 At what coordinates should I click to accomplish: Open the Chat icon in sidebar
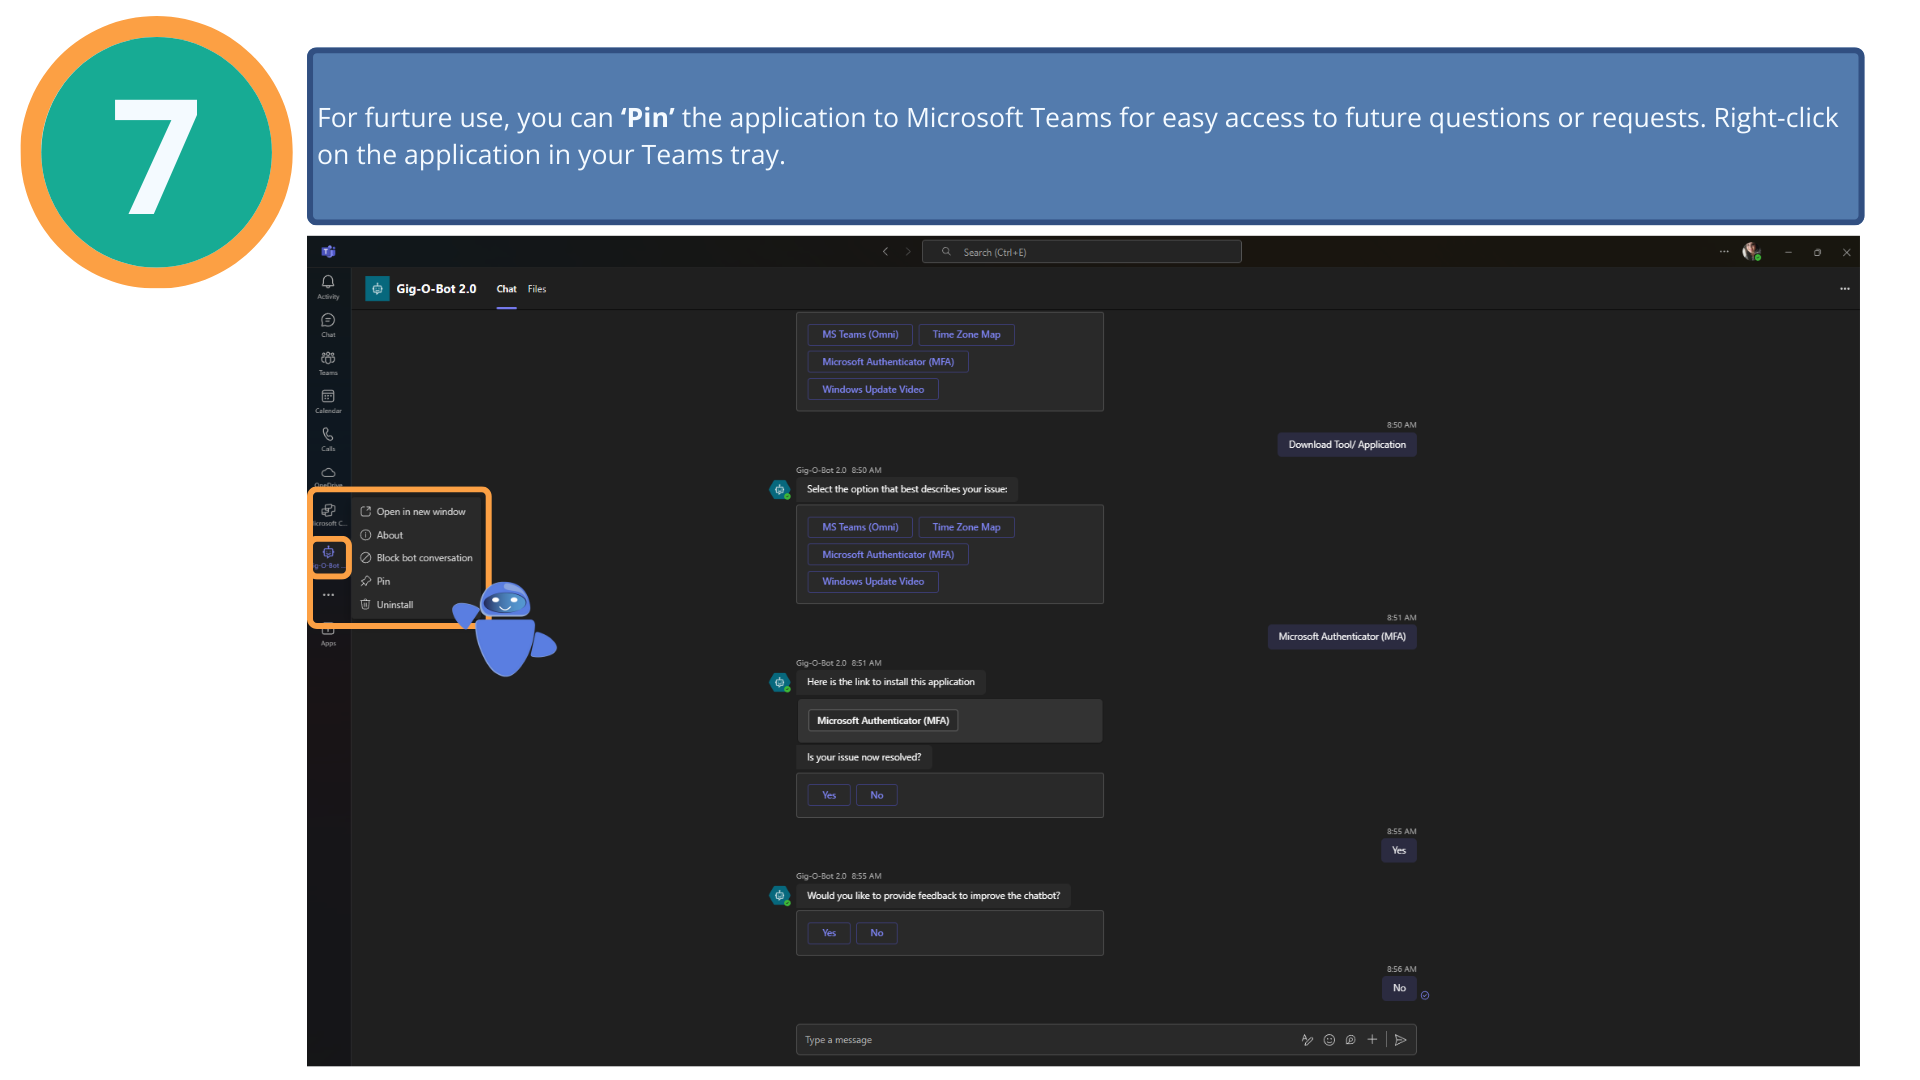click(328, 325)
